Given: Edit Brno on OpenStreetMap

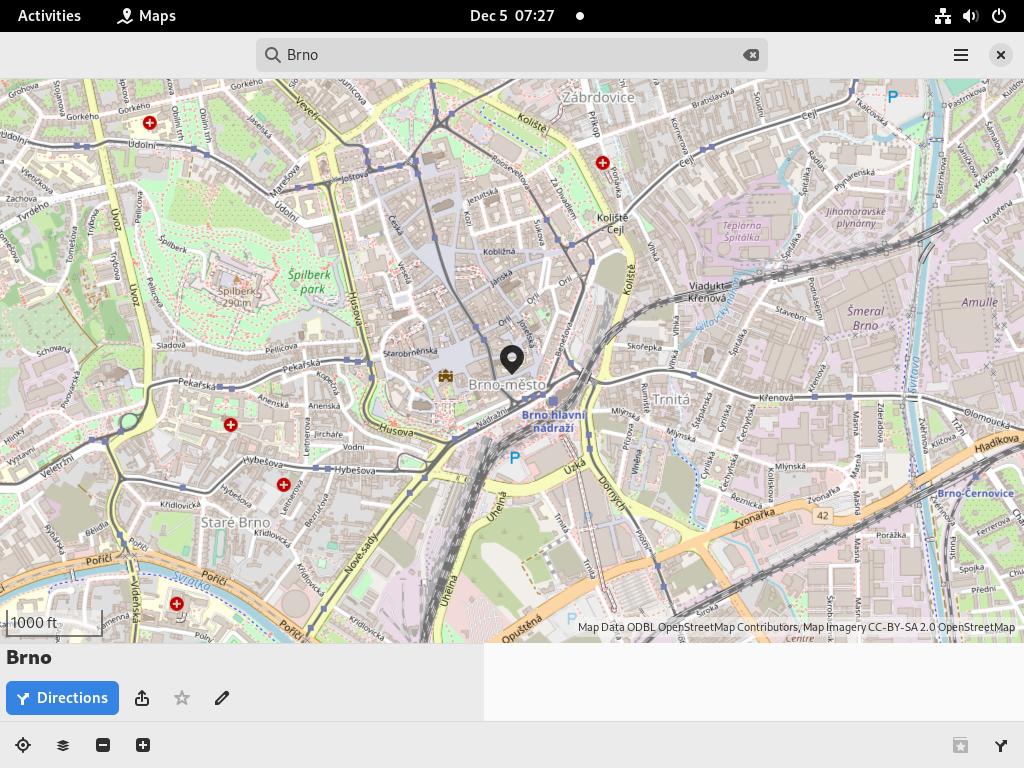Looking at the screenshot, I should [x=222, y=698].
